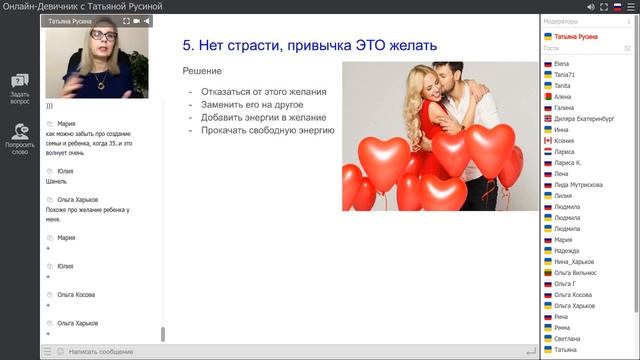Select guest Диляра Екатеринбург
The width and height of the screenshot is (640, 360).
pyautogui.click(x=584, y=119)
